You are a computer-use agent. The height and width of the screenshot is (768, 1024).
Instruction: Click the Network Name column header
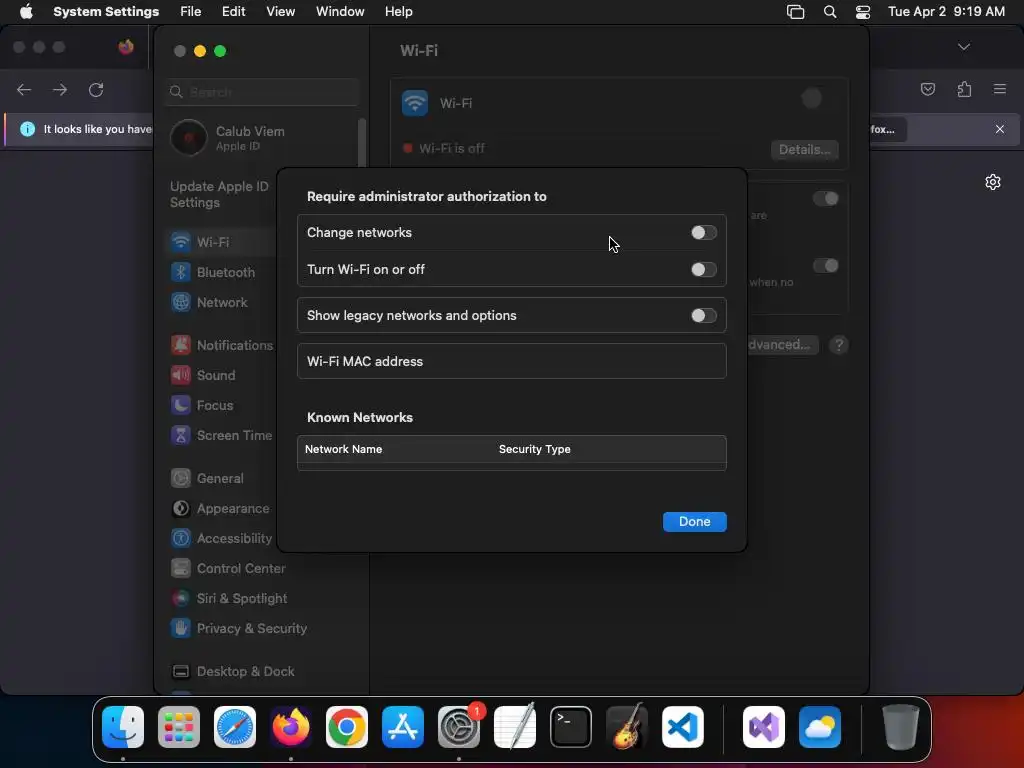tap(344, 449)
